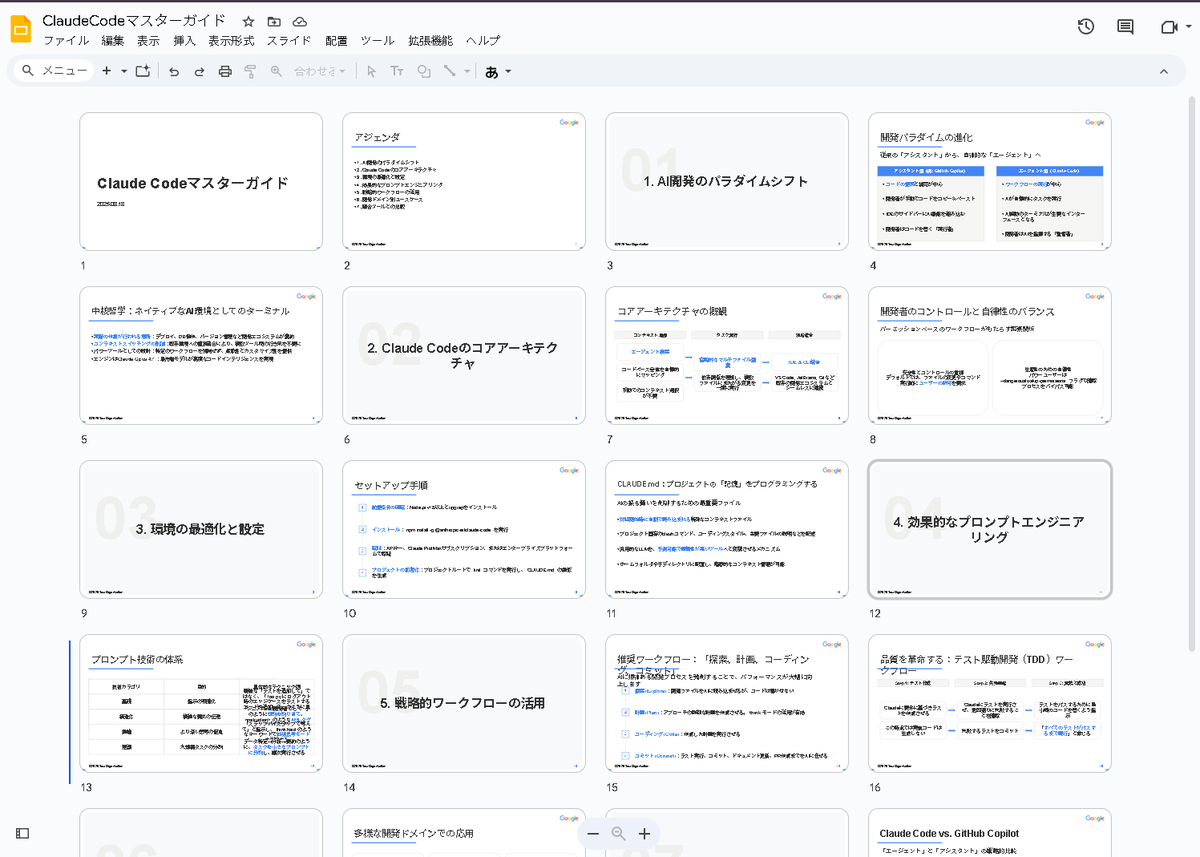Choose the select cursor tool
This screenshot has height=857, width=1200.
pos(371,71)
